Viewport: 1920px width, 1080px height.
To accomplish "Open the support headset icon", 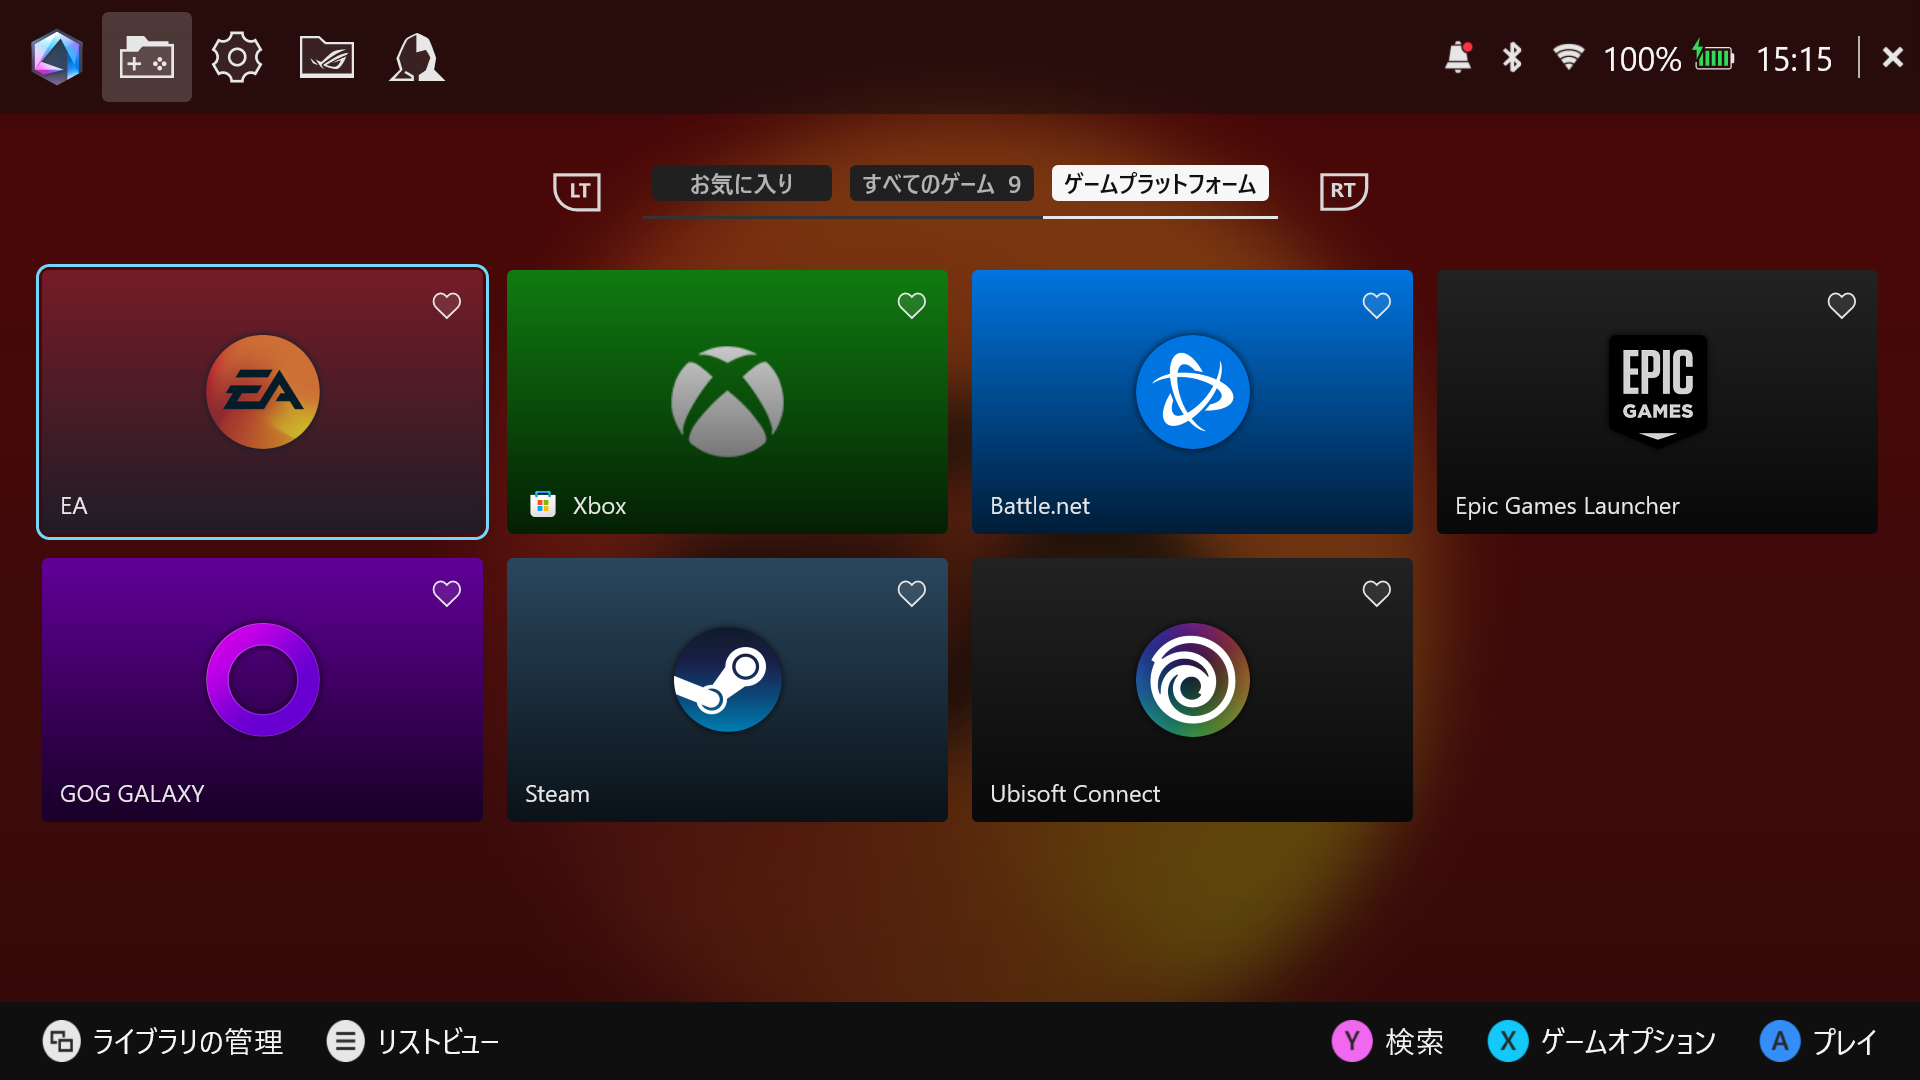I will click(x=416, y=57).
